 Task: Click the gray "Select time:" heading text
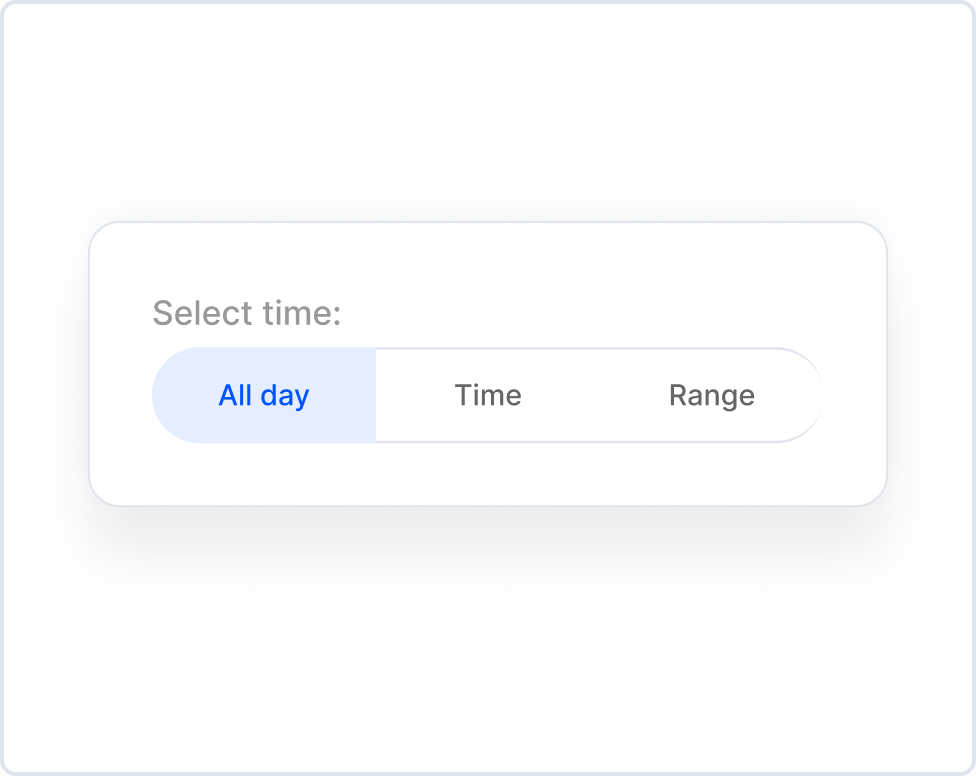click(x=247, y=313)
